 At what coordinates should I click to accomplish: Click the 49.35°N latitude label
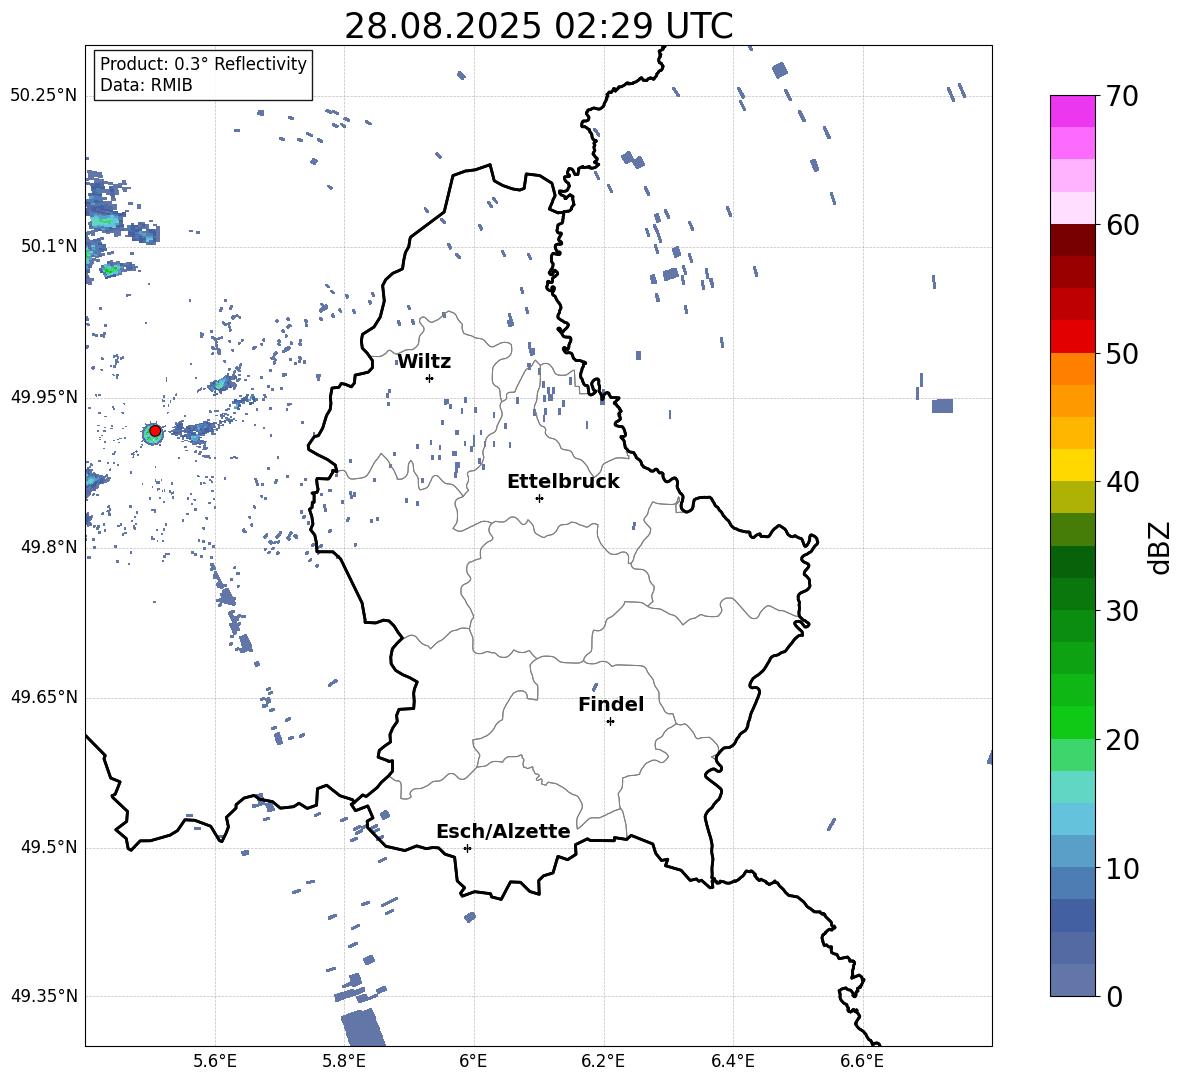coord(44,996)
